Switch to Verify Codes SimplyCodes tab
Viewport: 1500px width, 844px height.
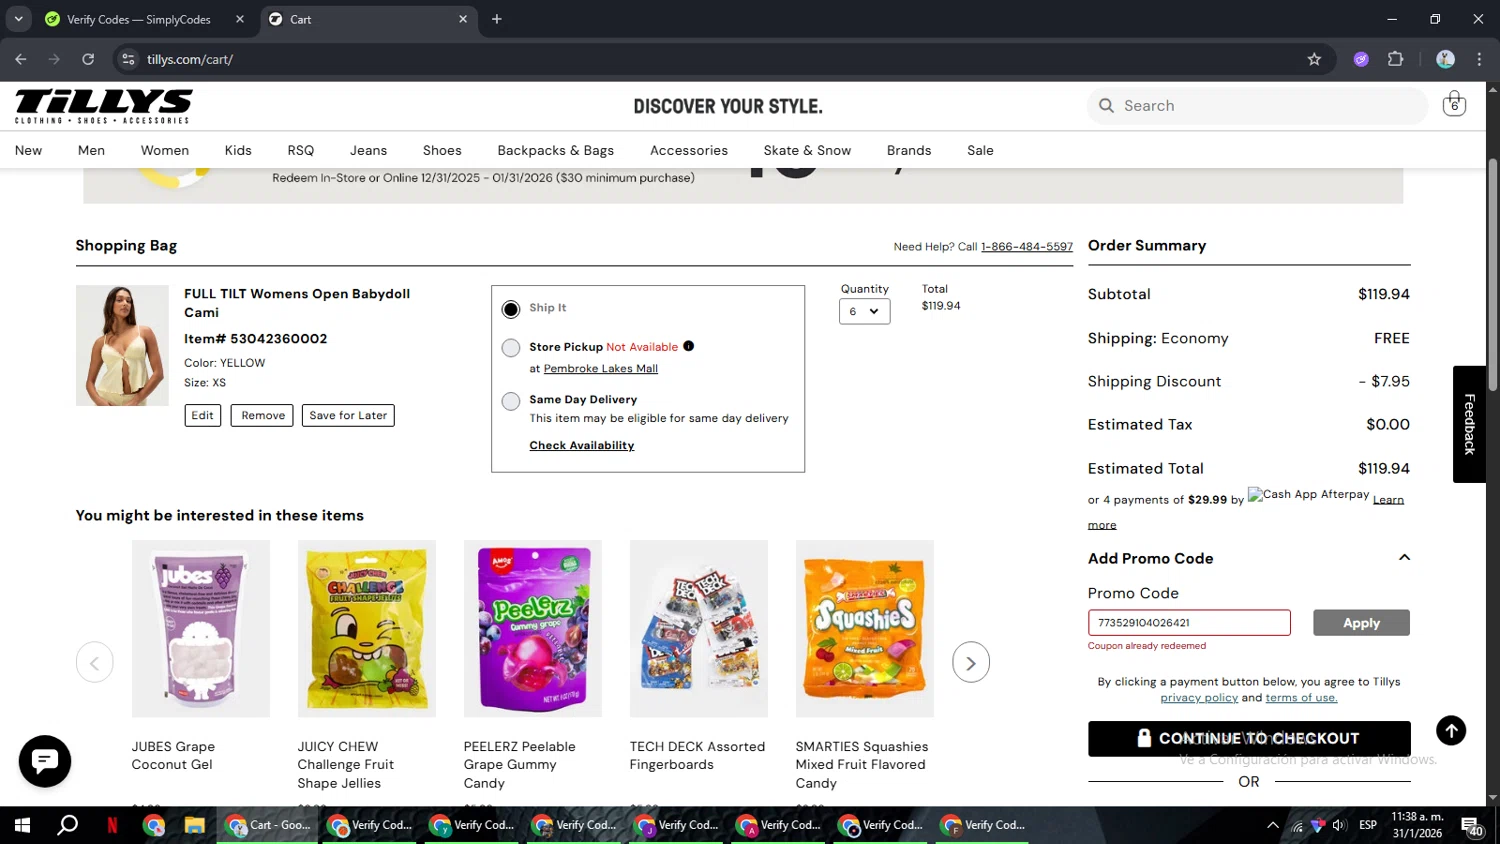[x=145, y=19]
